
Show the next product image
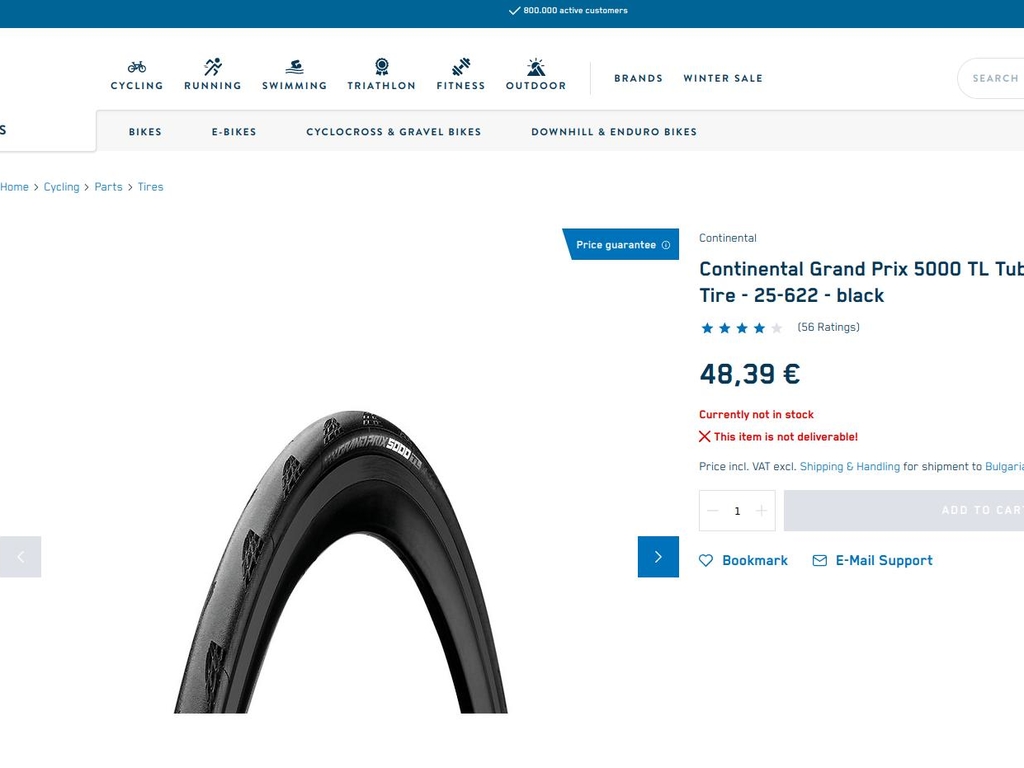tap(658, 556)
